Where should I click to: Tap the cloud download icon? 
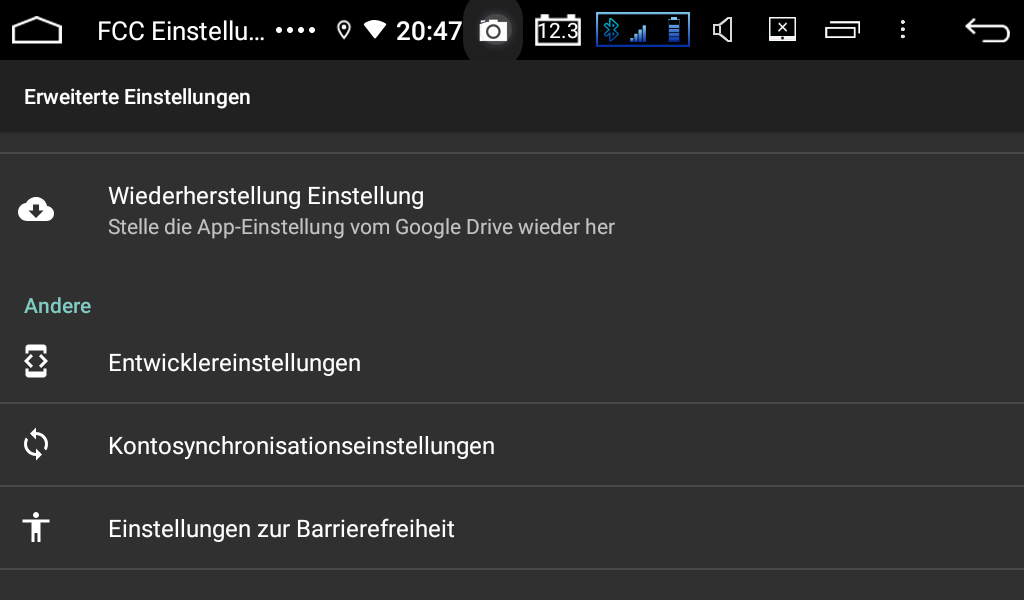36,210
